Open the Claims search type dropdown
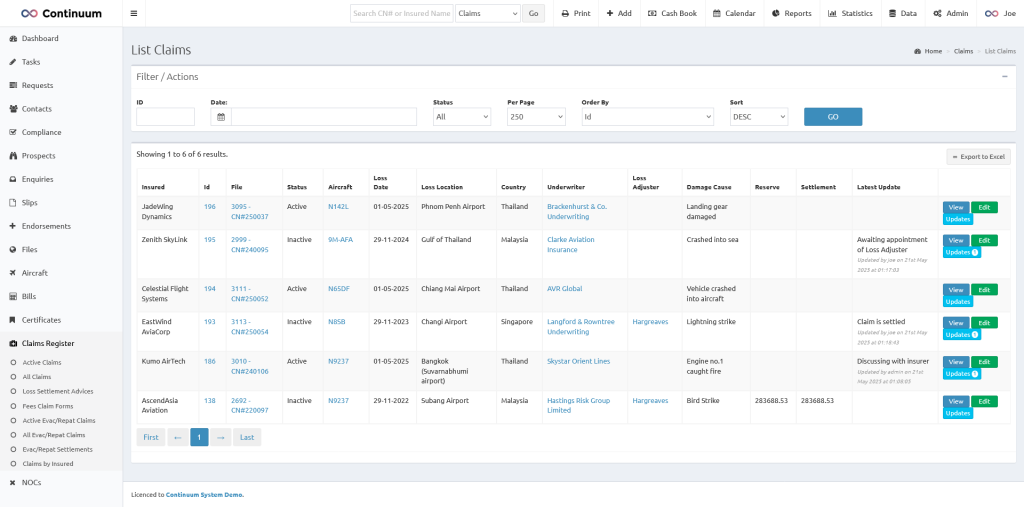Screen dimensions: 1024x507 click(488, 13)
